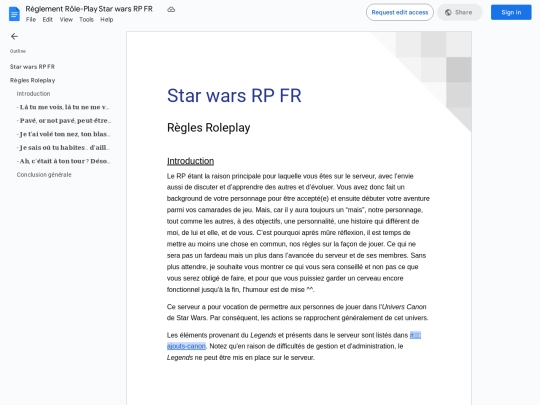The image size is (540, 405).
Task: Click the globe icon in Share button
Action: (x=448, y=12)
